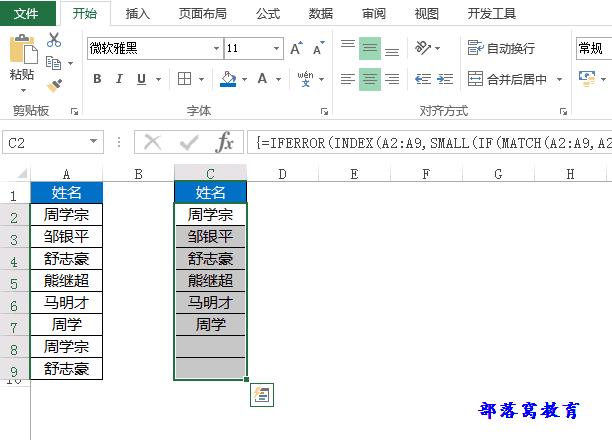
Task: Cancel formula entry X button
Action: pyautogui.click(x=153, y=142)
